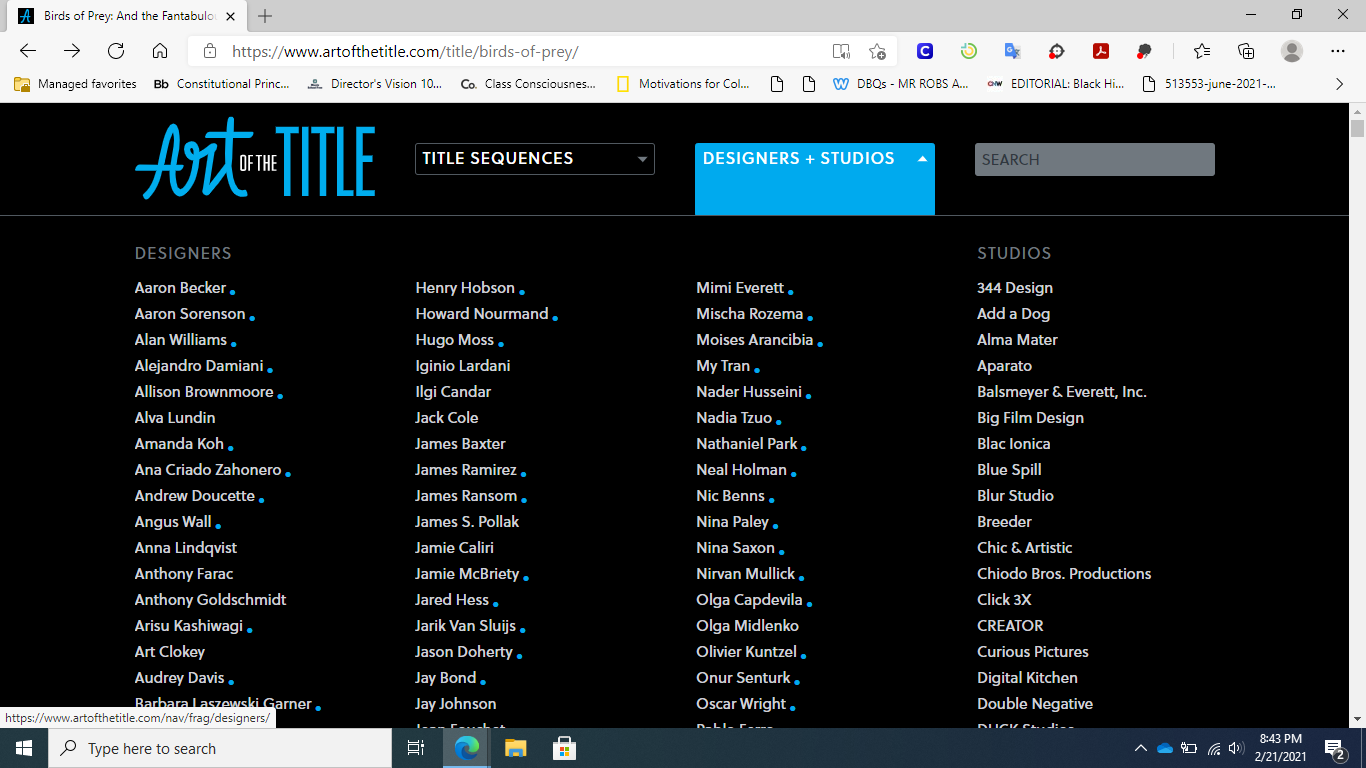
Task: Open the Favorites list
Action: point(1202,51)
